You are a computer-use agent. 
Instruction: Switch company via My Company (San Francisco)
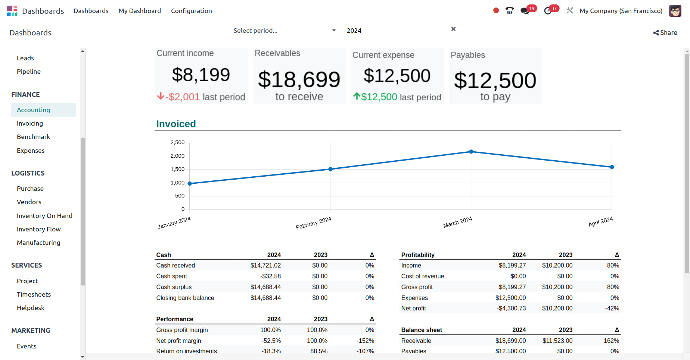click(x=620, y=11)
